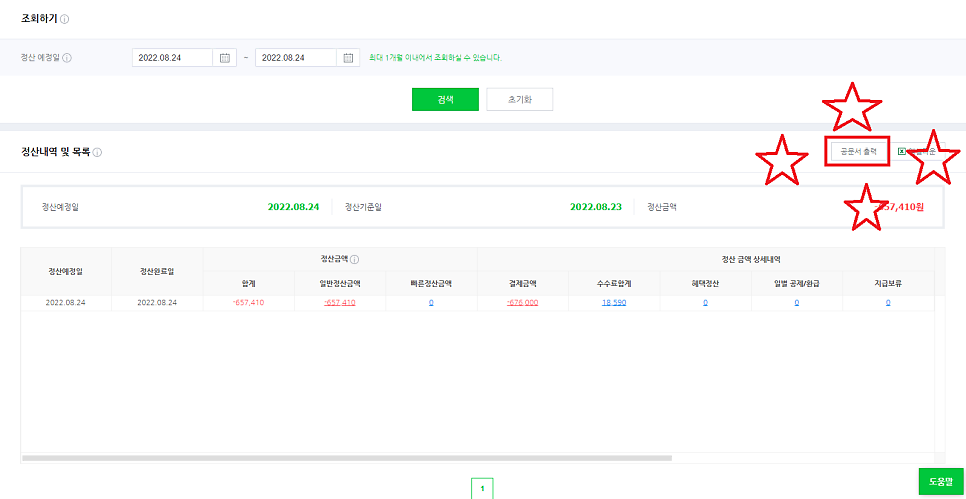The height and width of the screenshot is (499, 966).
Task: Show info tooltip beside 조회하기 heading
Action: pyautogui.click(x=65, y=19)
